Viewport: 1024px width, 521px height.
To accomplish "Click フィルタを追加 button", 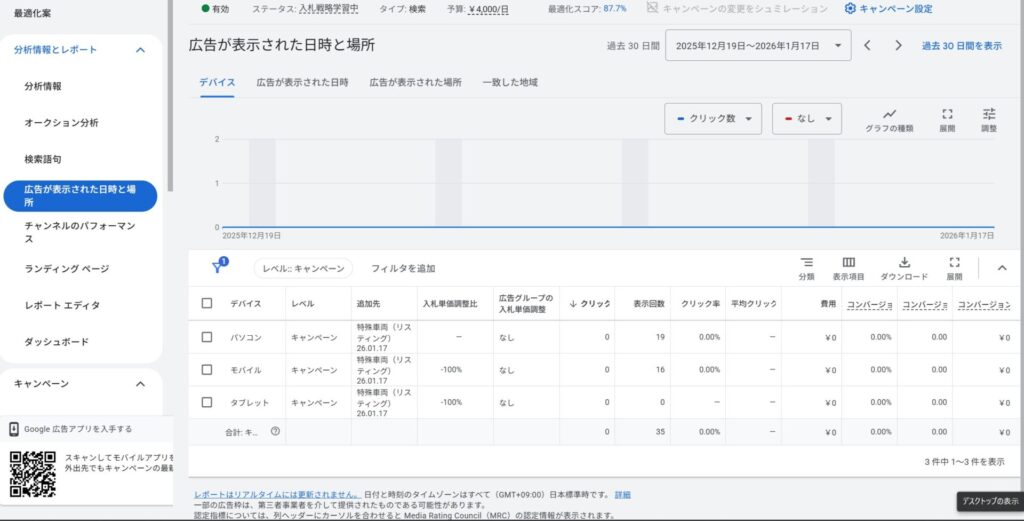I will [403, 268].
